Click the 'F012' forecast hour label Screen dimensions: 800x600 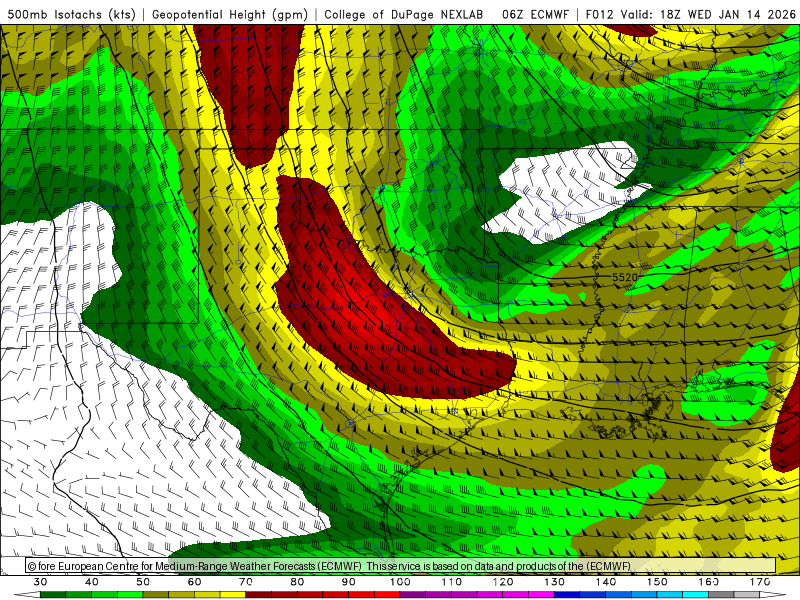click(x=599, y=14)
